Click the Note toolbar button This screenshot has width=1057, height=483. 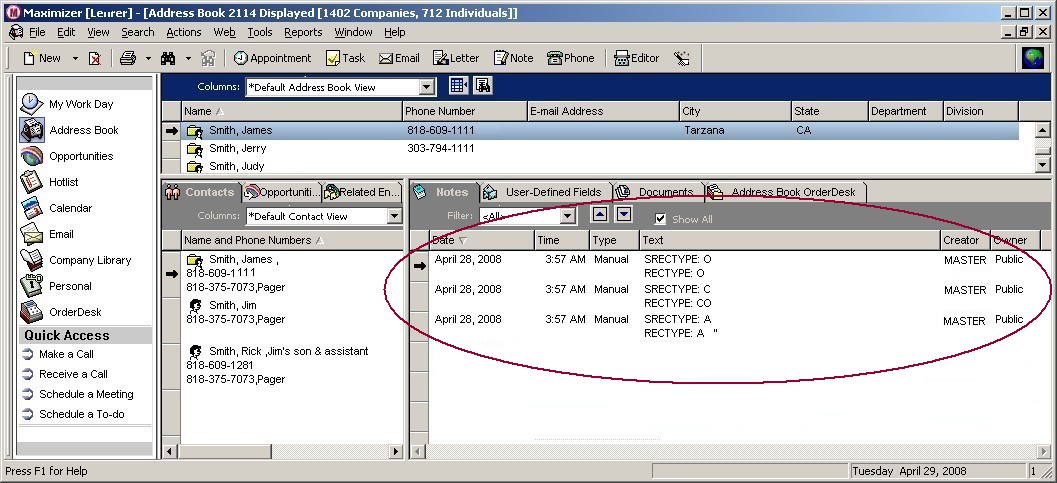tap(513, 58)
